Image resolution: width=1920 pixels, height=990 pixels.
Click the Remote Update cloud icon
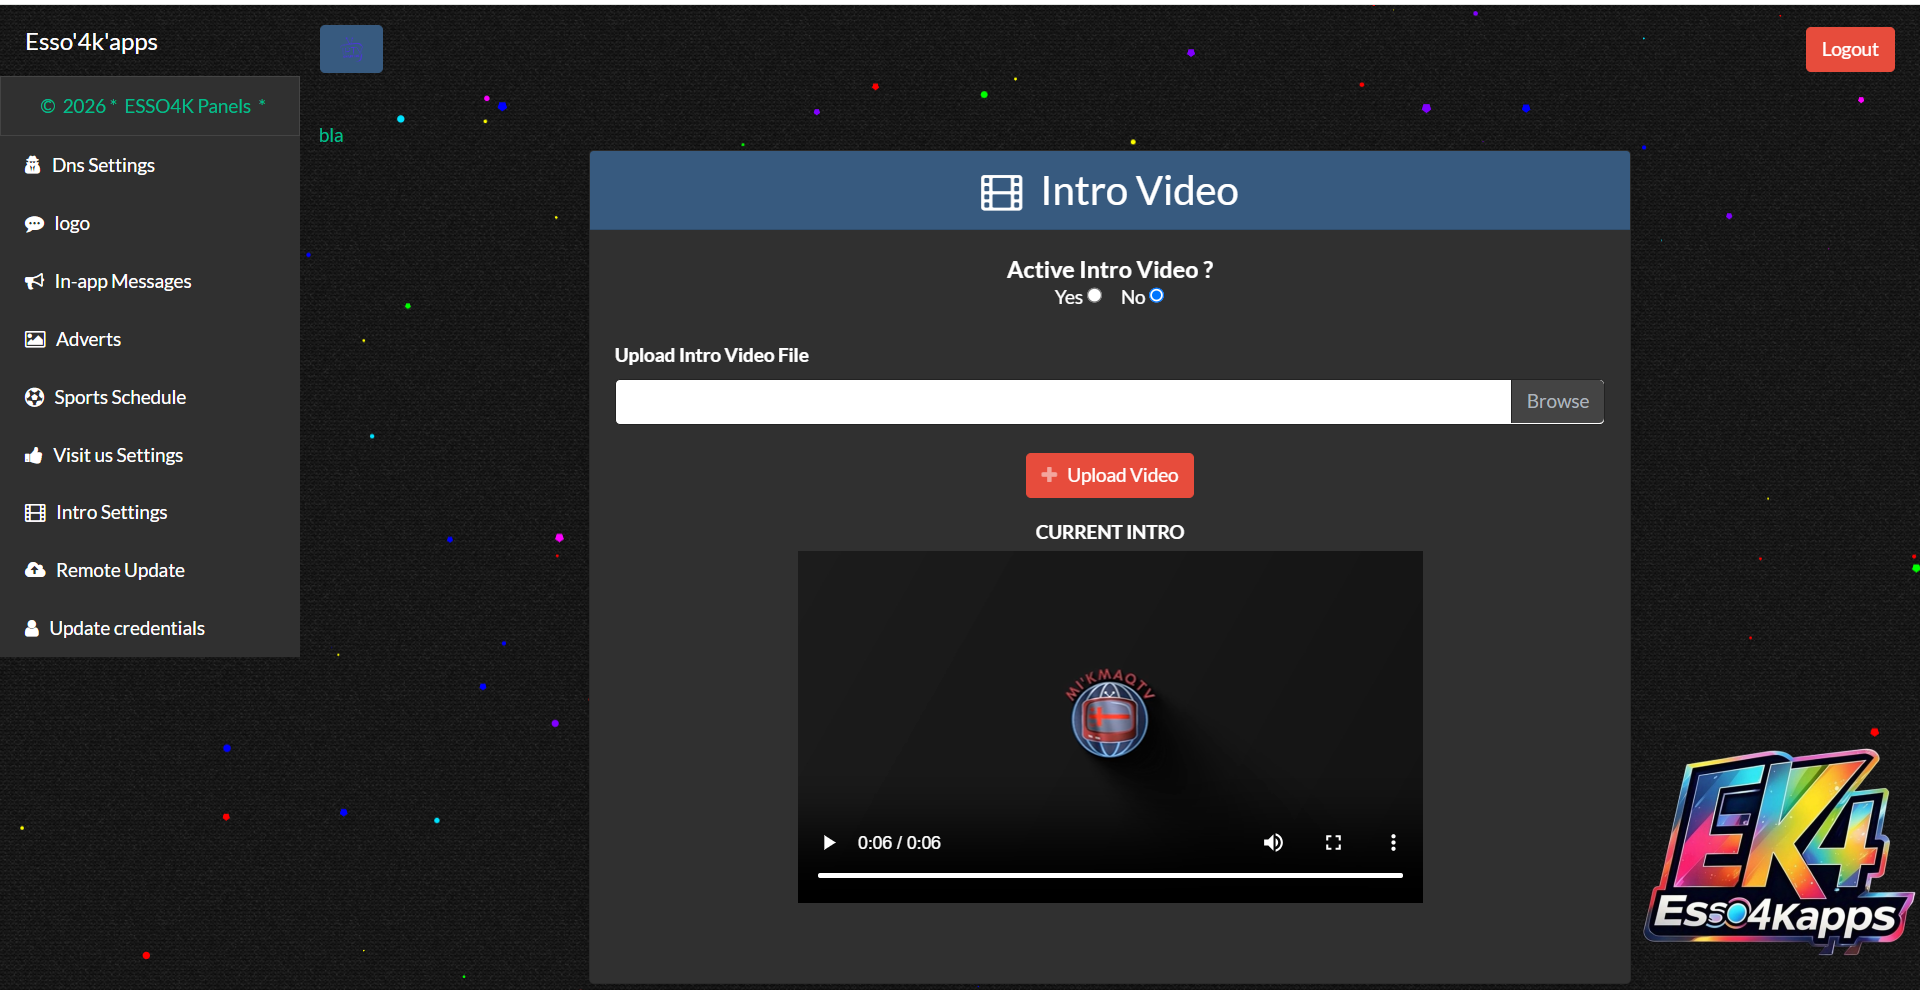[x=35, y=570]
